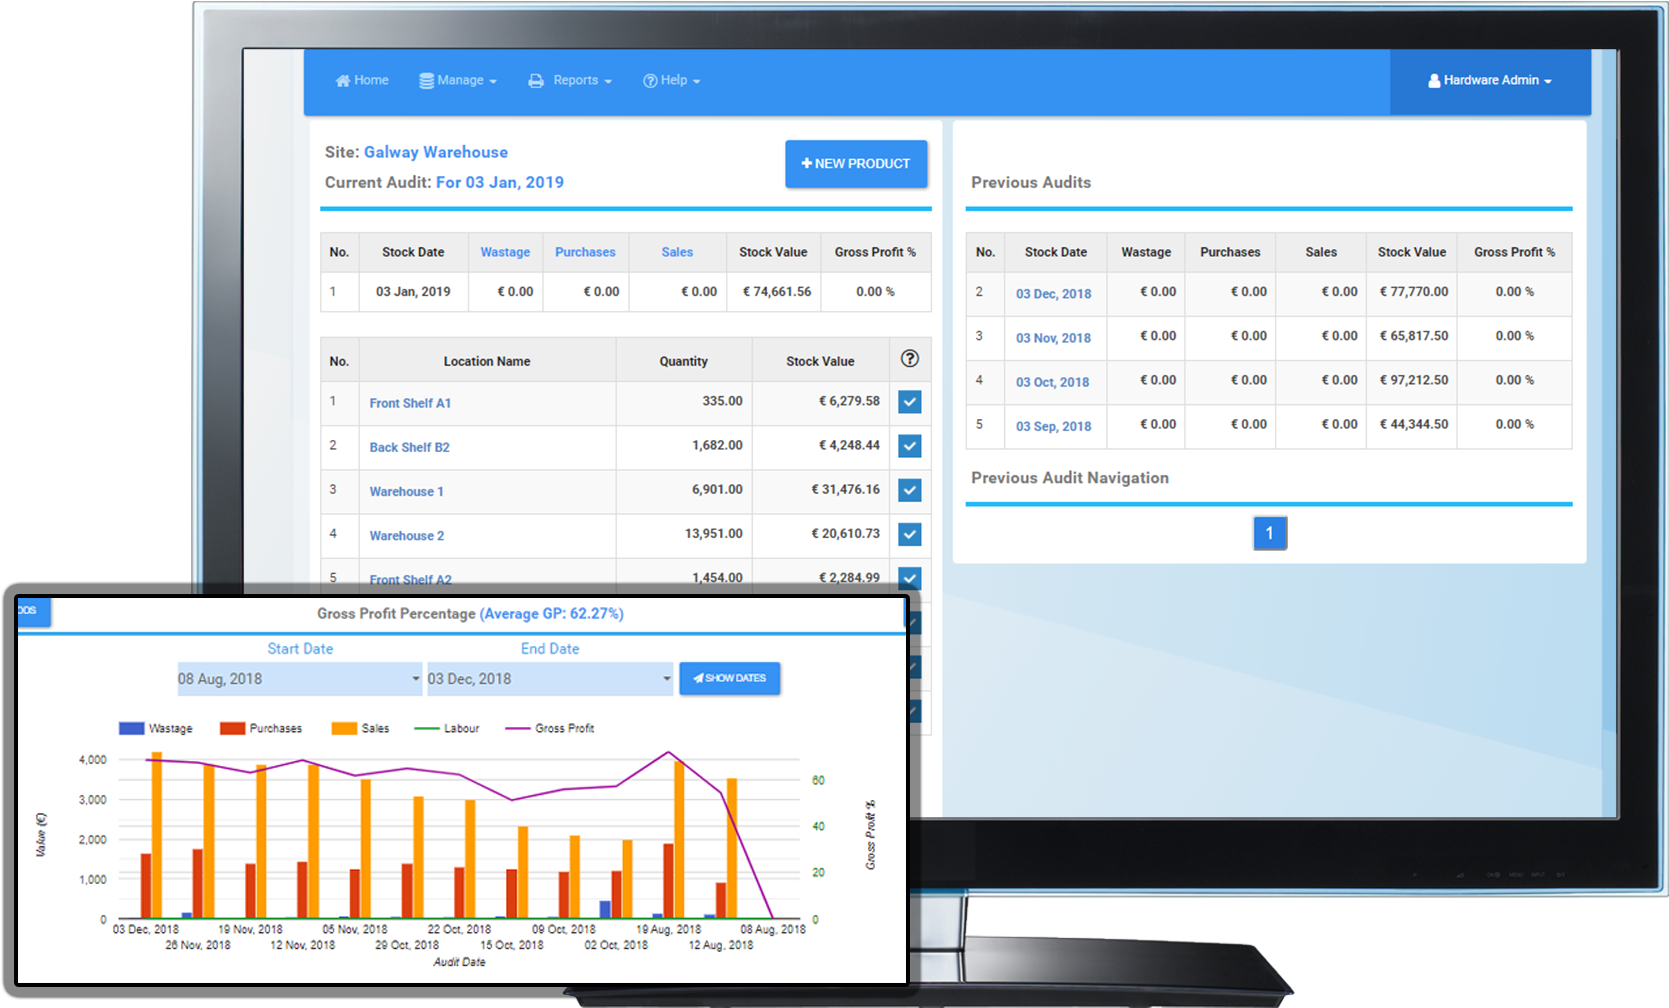This screenshot has width=1669, height=1008.
Task: Expand the End Date dropdown
Action: click(x=549, y=679)
